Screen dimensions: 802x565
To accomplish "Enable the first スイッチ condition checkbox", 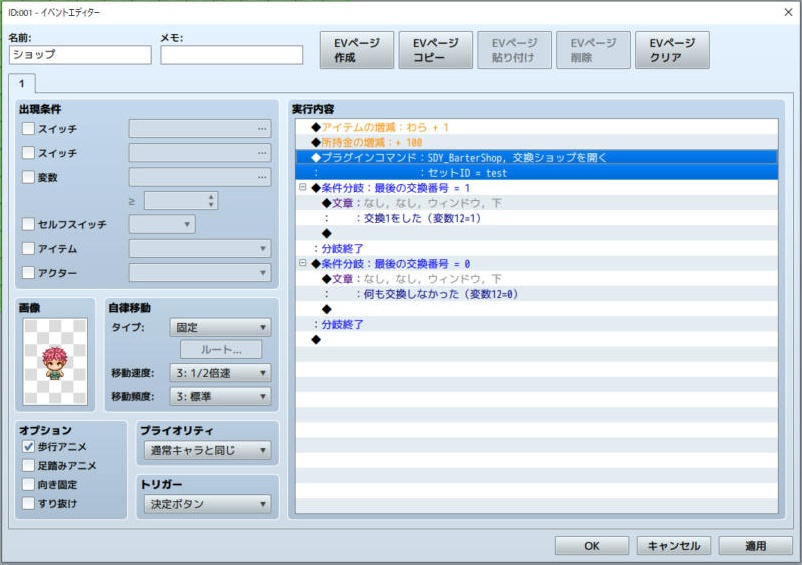I will 28,128.
